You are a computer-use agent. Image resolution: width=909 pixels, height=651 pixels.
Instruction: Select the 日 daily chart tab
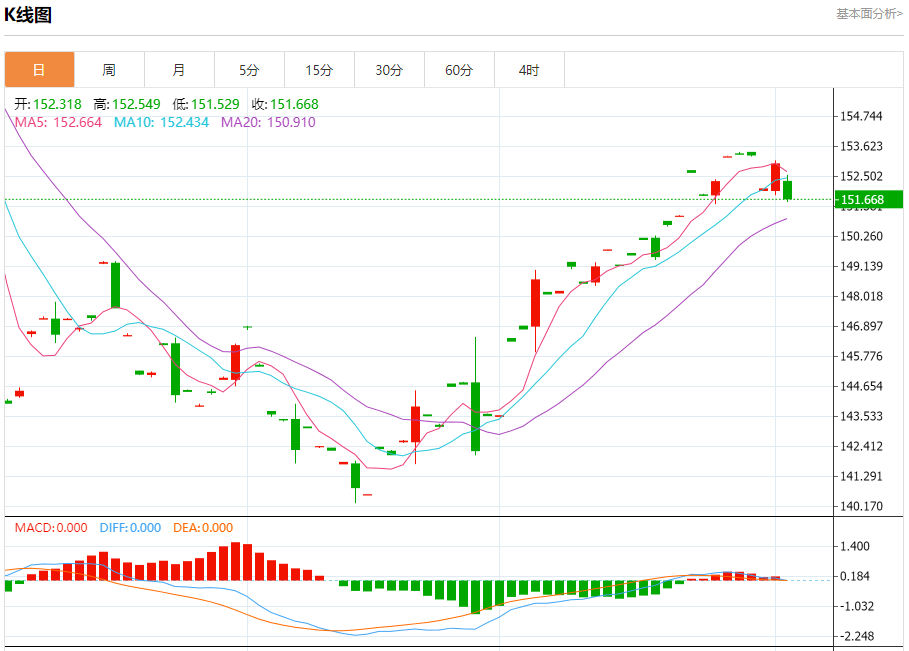click(x=39, y=70)
